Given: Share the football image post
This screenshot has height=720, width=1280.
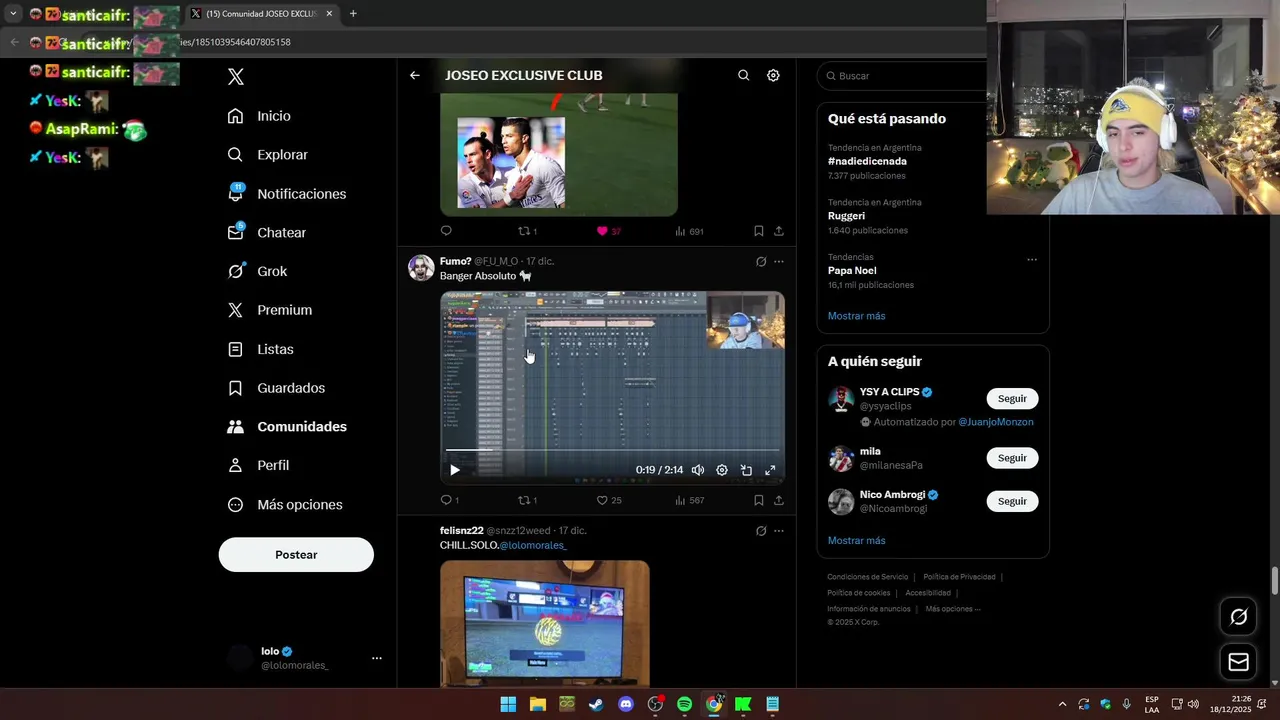Looking at the screenshot, I should (x=779, y=231).
